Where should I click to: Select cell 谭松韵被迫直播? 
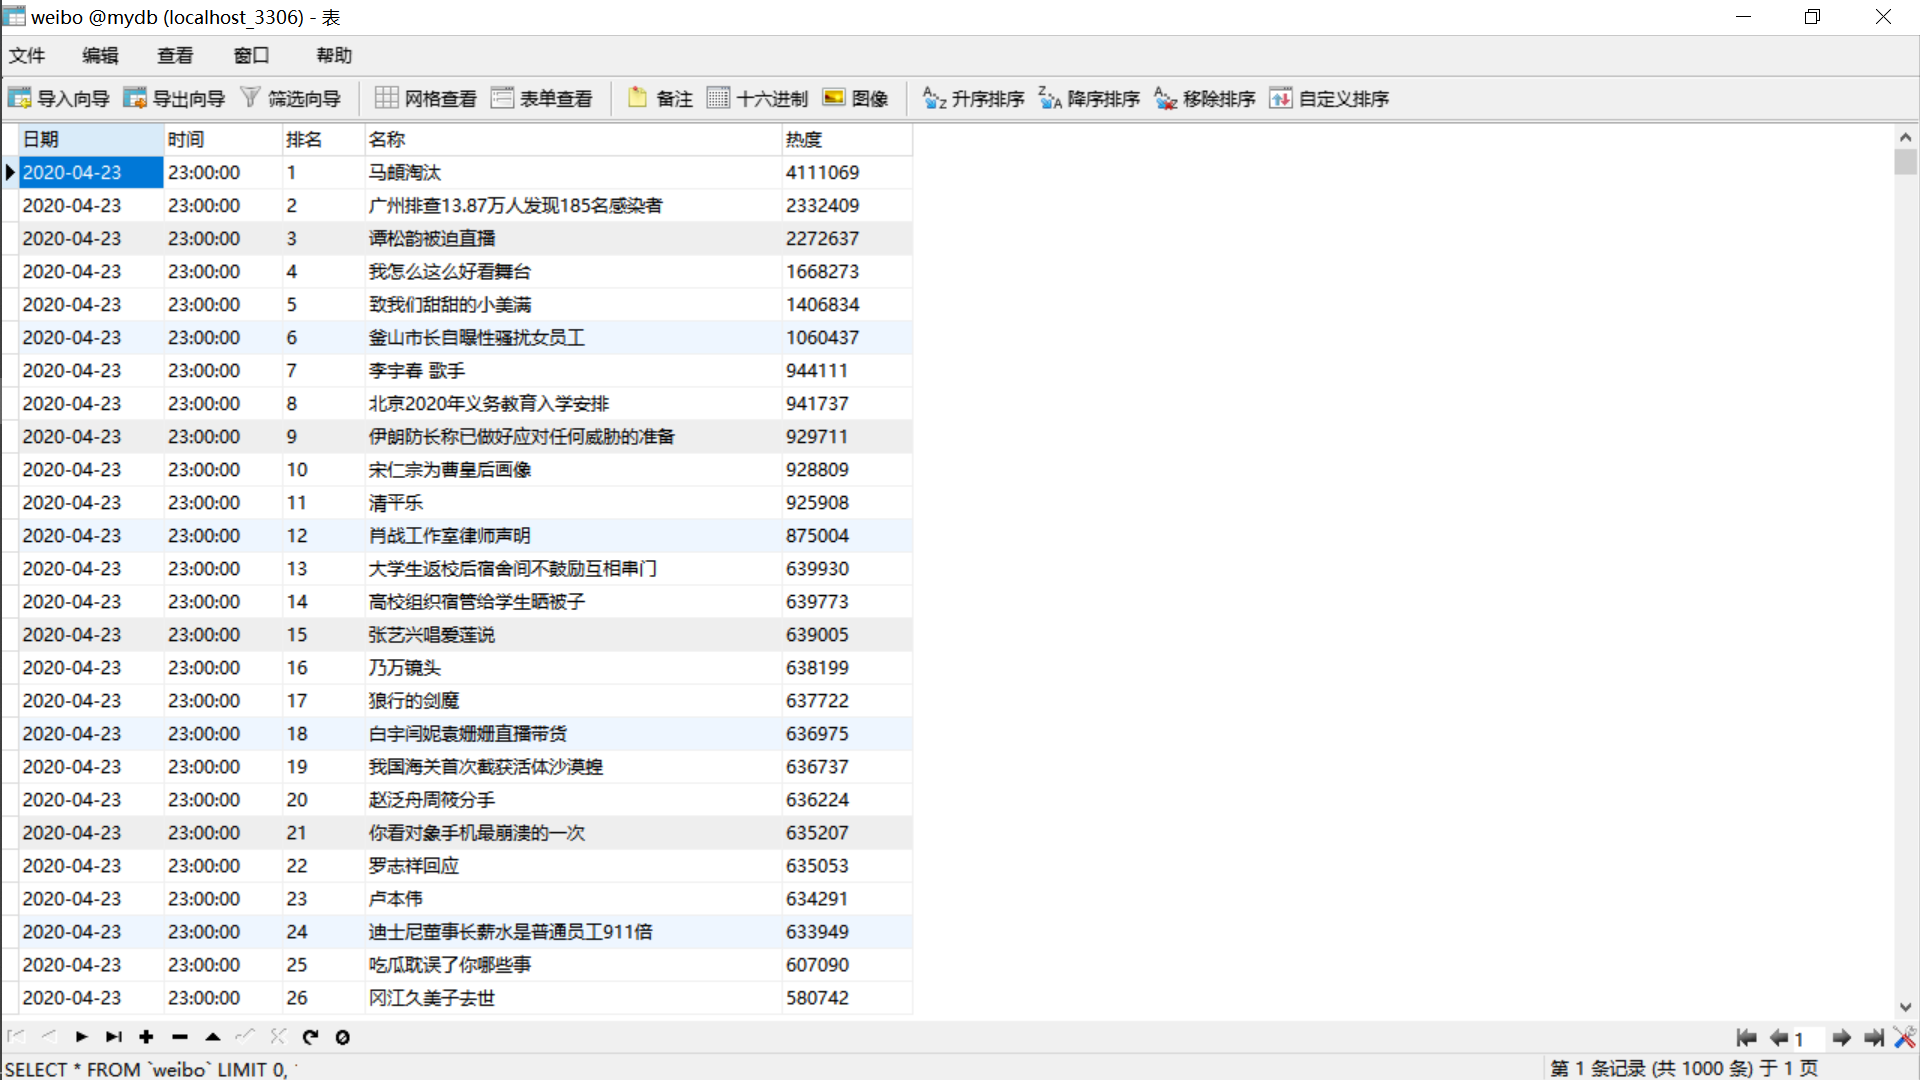point(573,238)
